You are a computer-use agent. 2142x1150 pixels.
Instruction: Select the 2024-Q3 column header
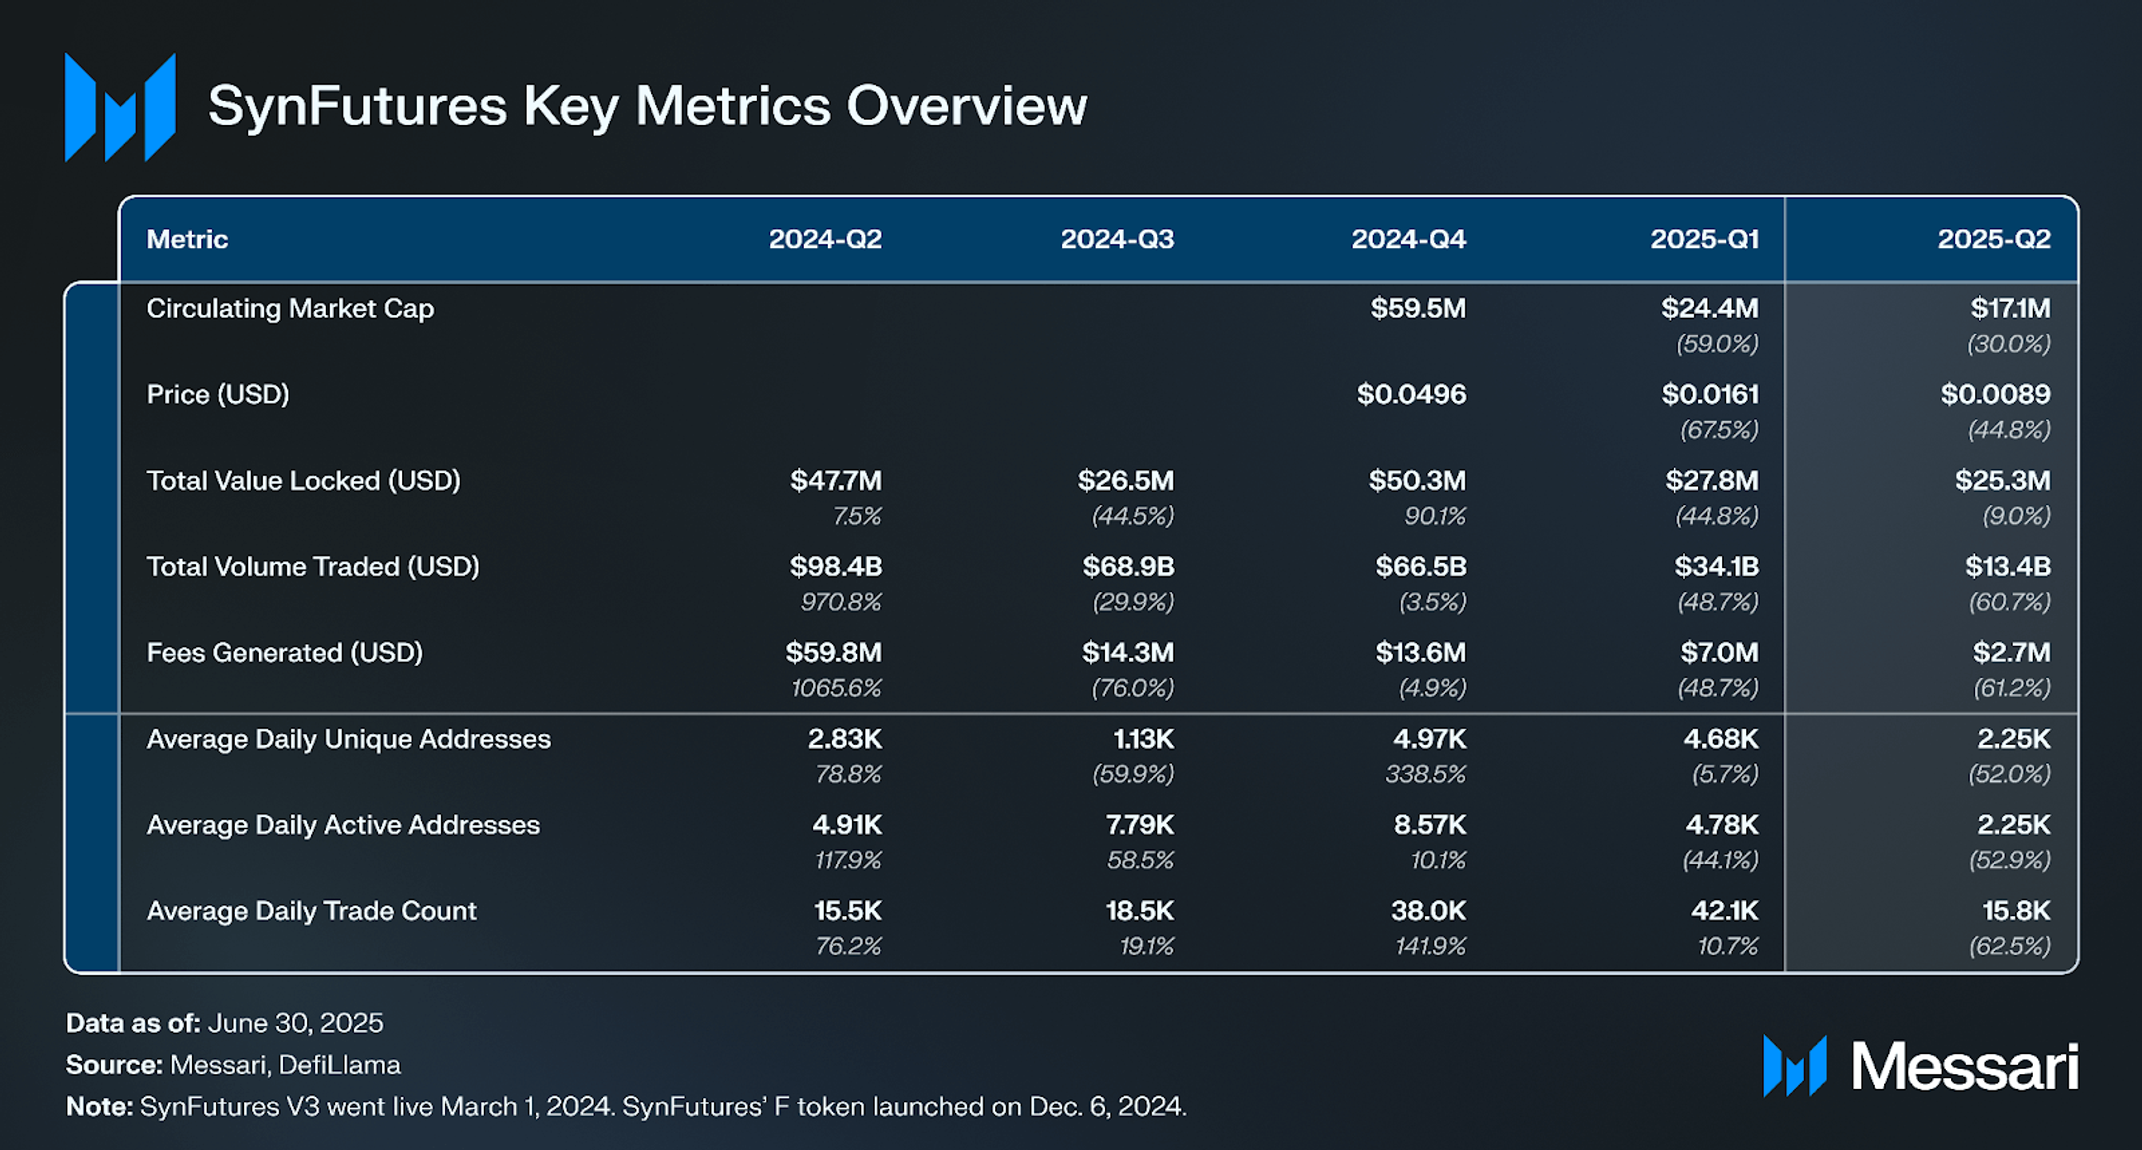[1117, 239]
